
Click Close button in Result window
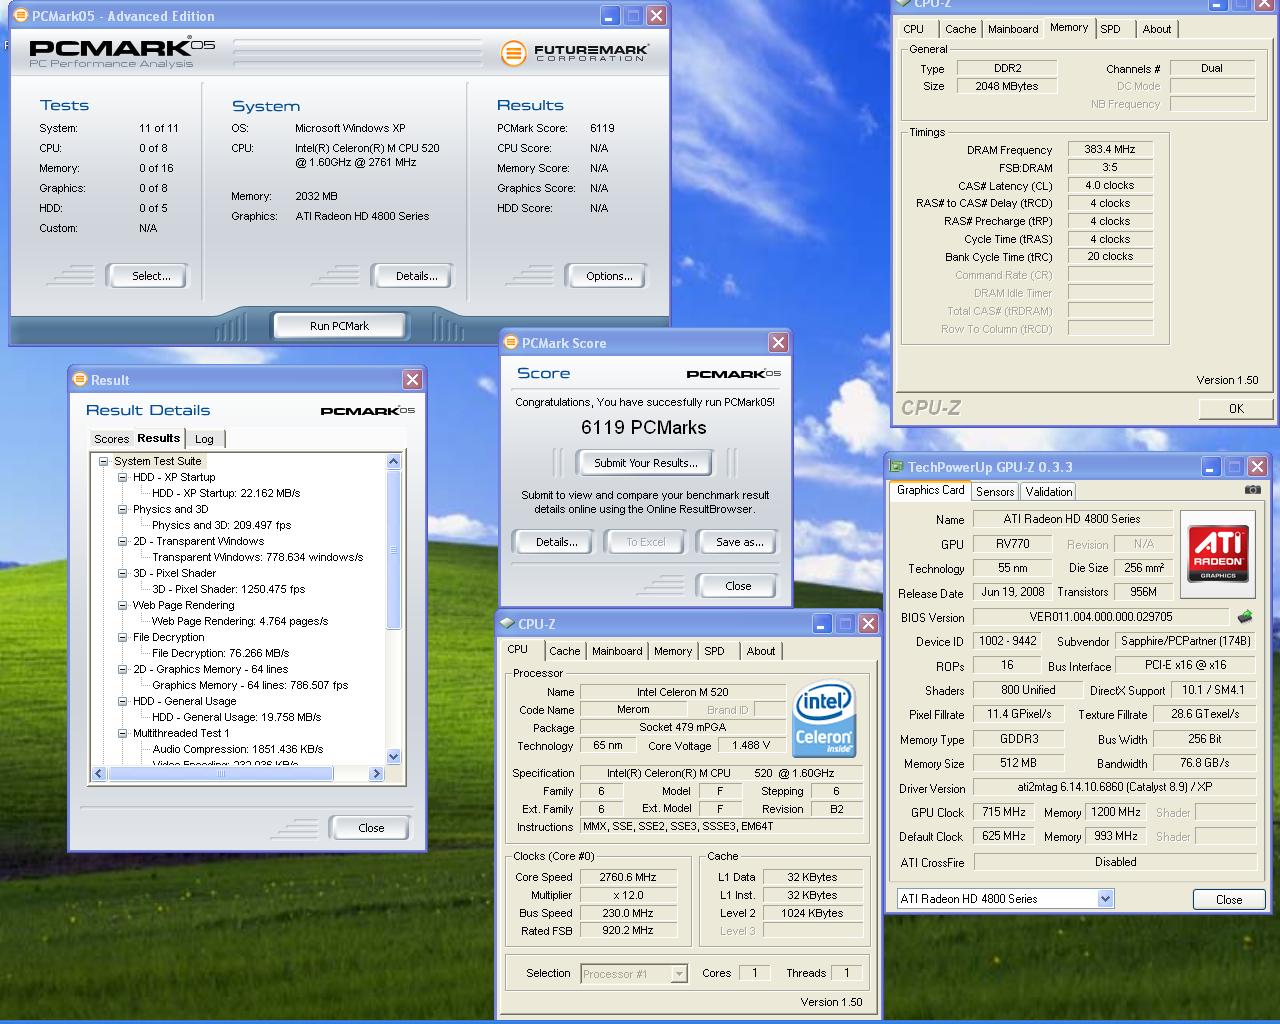[371, 828]
